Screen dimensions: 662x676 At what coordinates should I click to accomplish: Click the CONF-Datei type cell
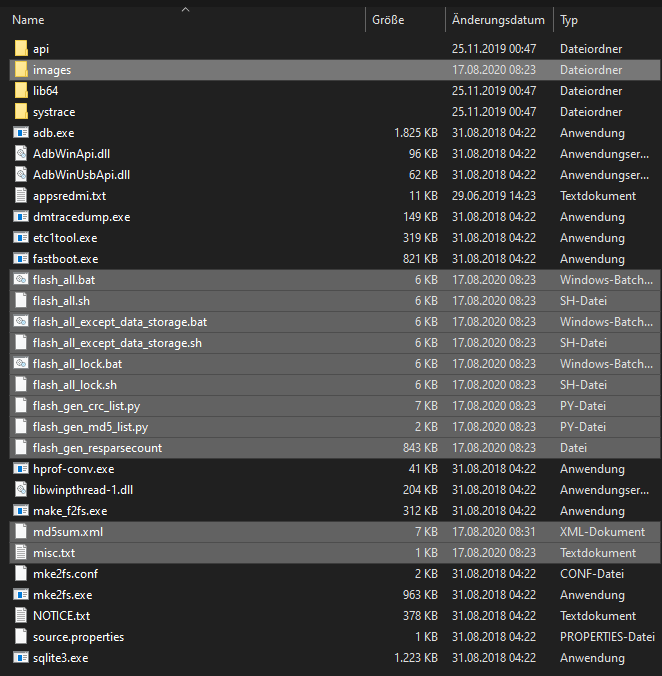pyautogui.click(x=592, y=574)
